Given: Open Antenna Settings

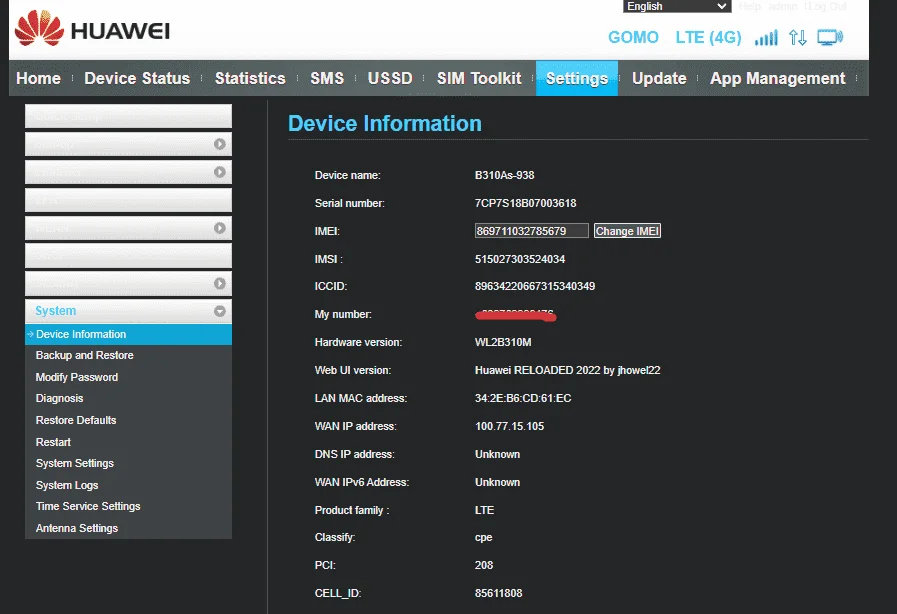Looking at the screenshot, I should click(x=77, y=528).
